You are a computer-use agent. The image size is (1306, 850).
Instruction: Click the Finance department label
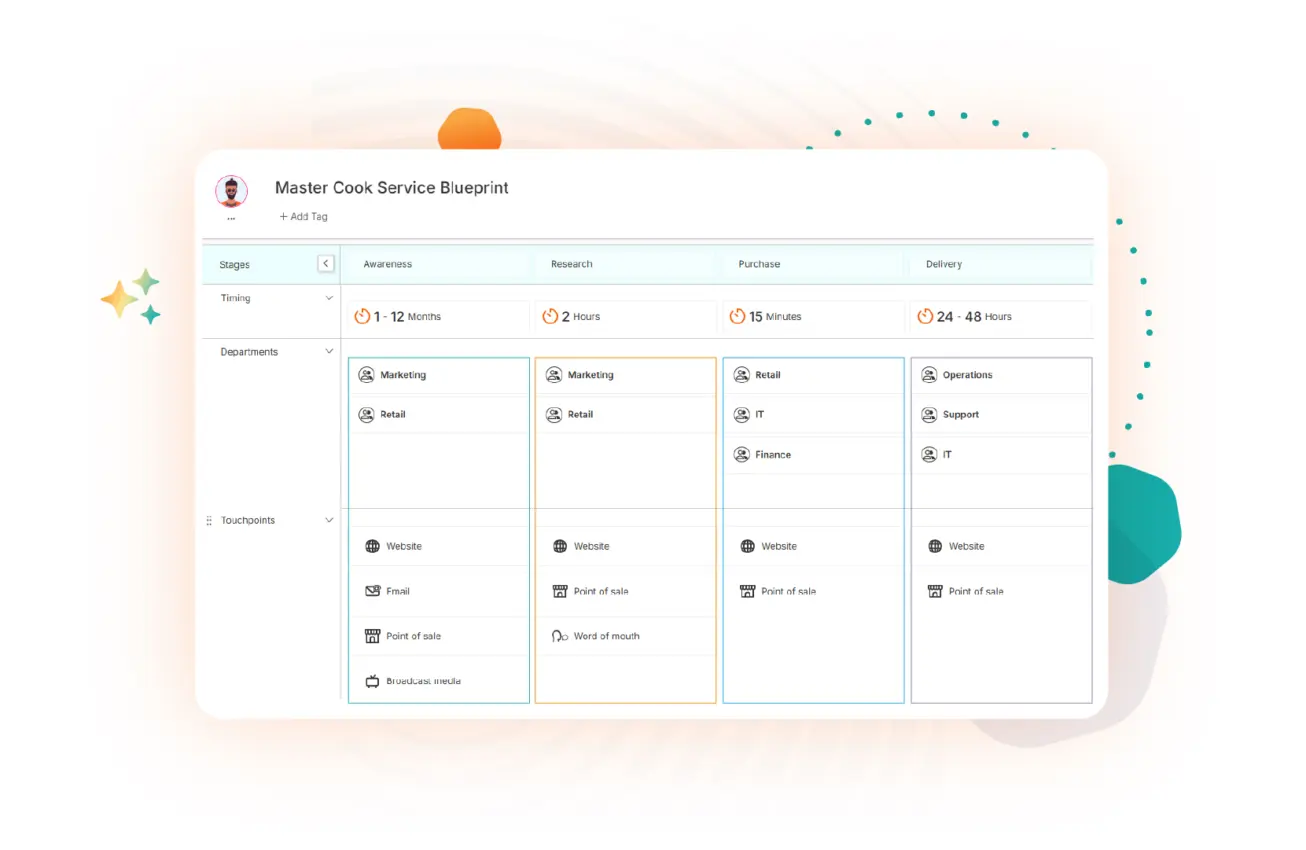(773, 454)
